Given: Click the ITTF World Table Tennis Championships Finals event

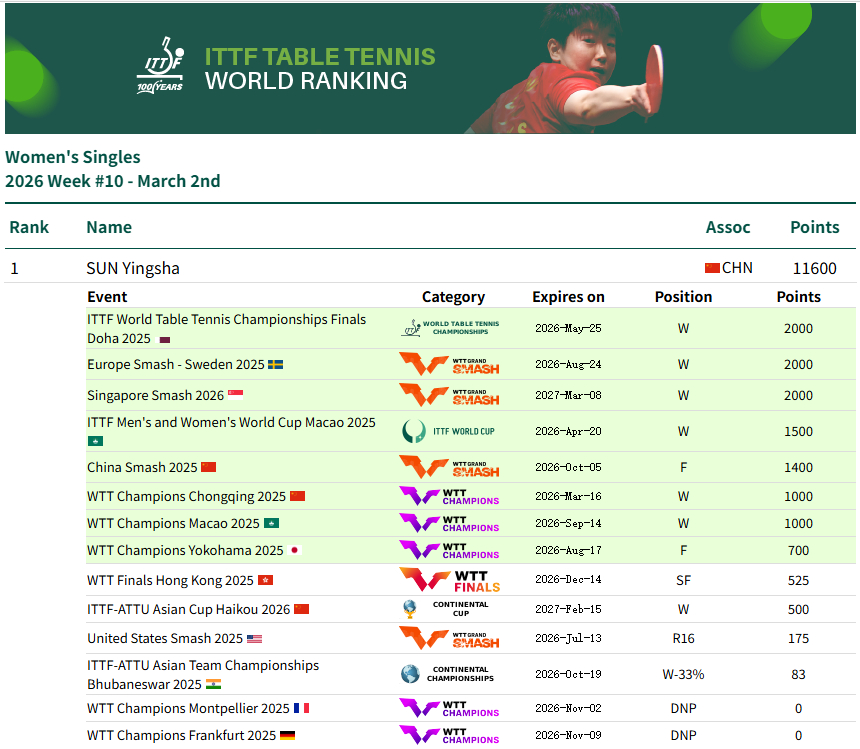Looking at the screenshot, I should [227, 328].
